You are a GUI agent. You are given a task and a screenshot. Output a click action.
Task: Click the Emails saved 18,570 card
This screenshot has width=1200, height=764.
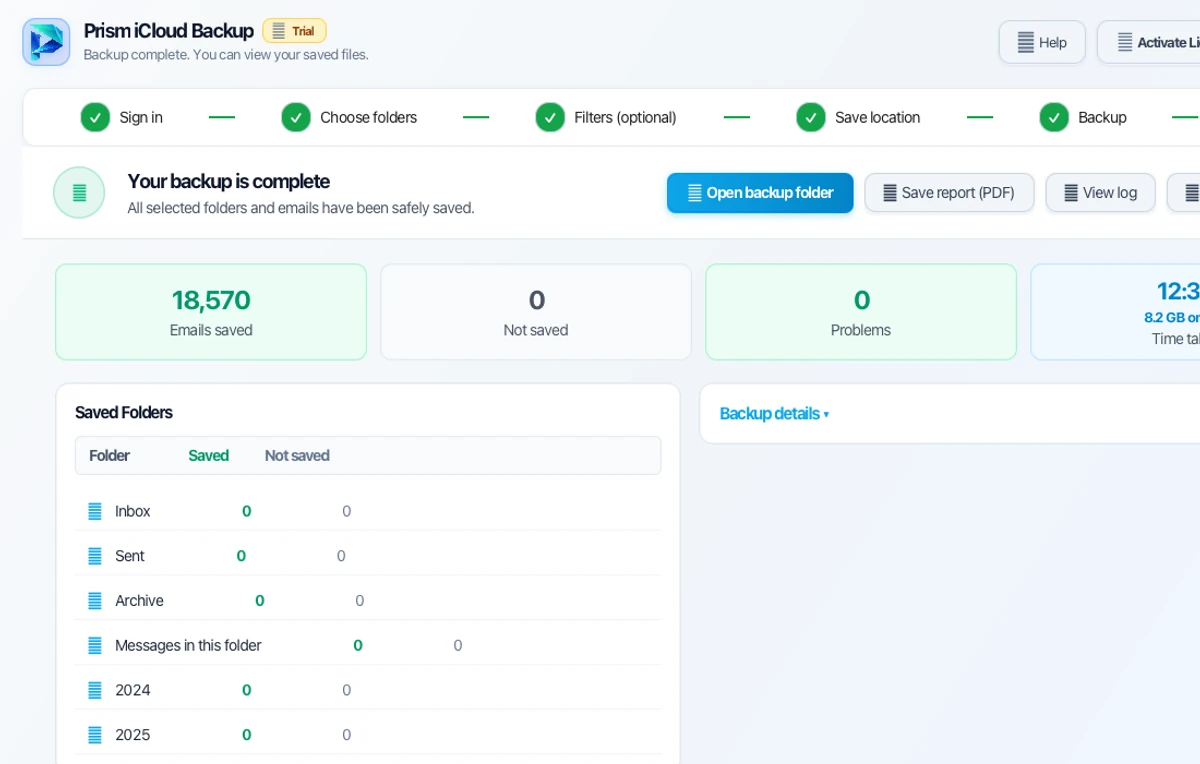coord(211,312)
